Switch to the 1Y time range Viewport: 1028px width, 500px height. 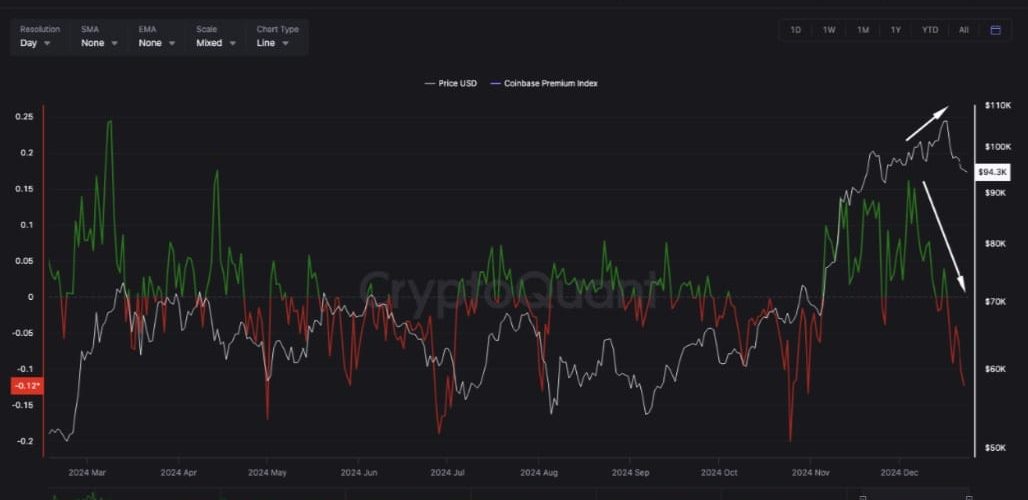[x=896, y=30]
